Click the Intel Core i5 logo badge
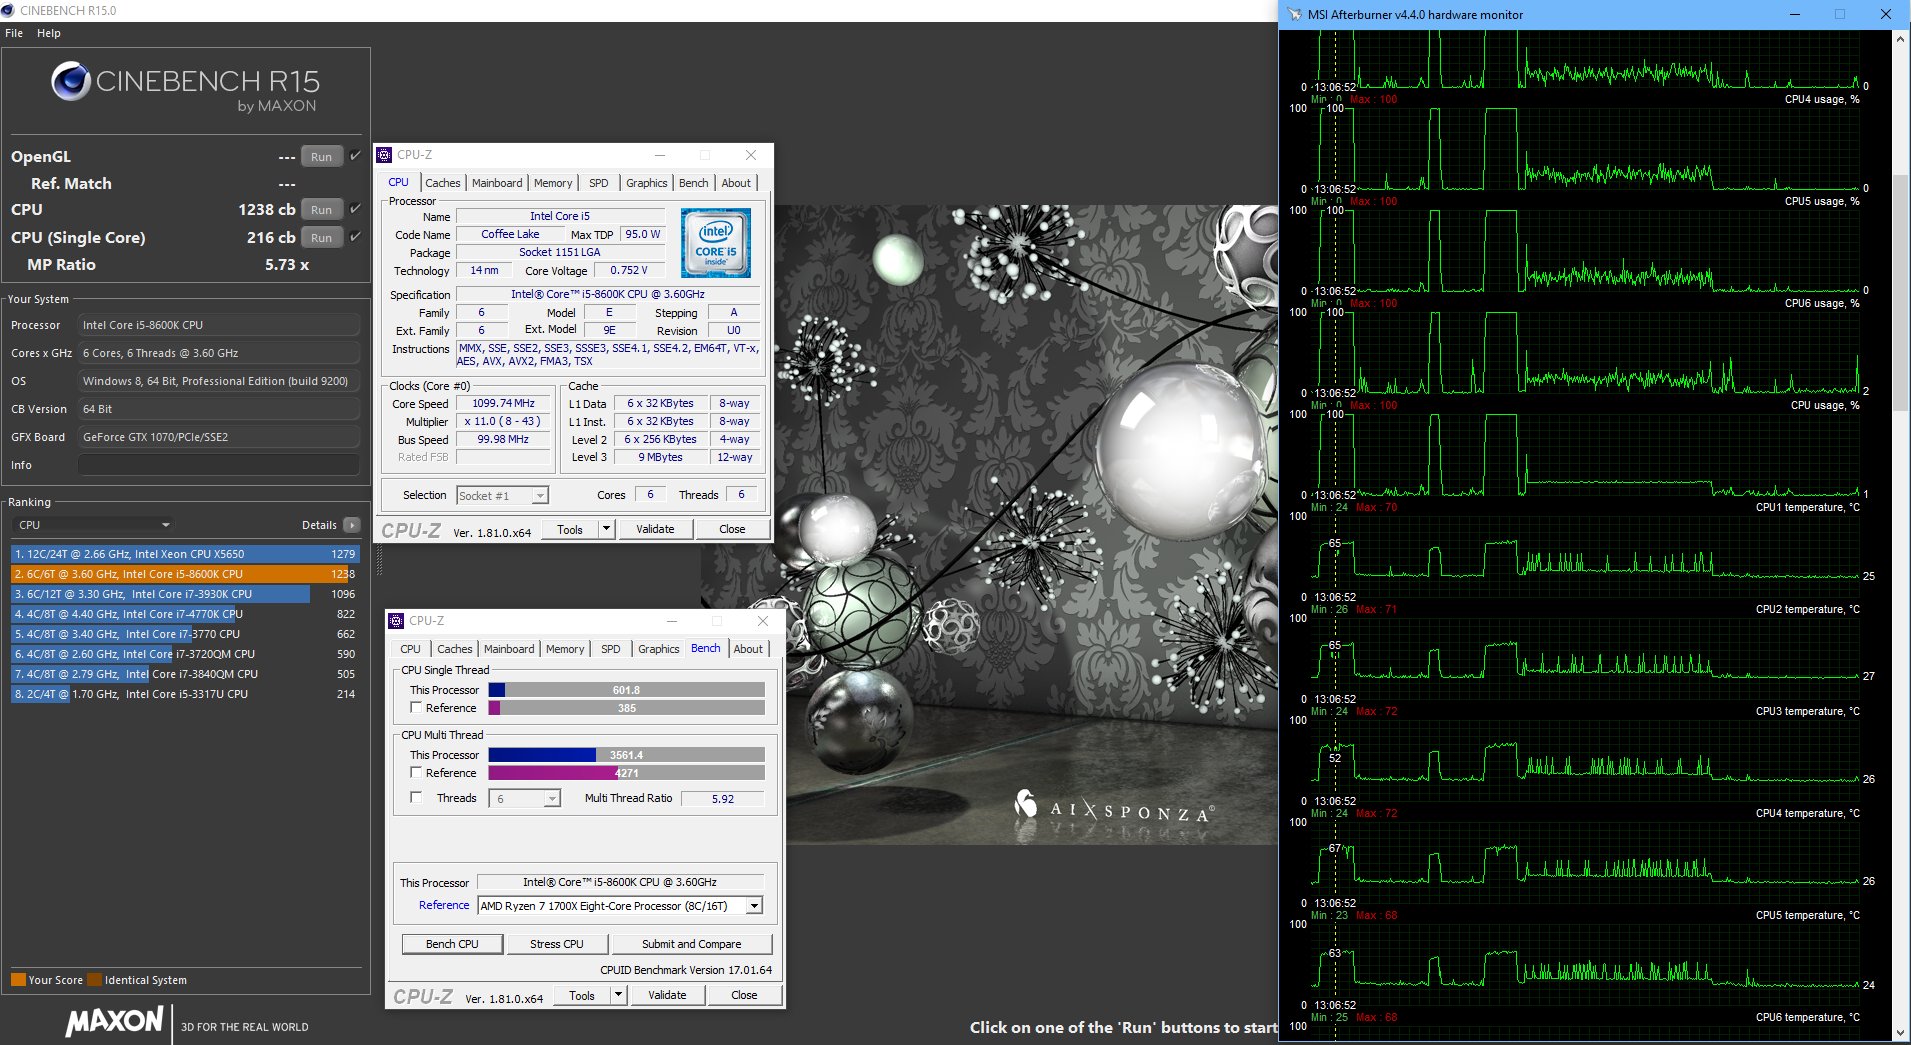The height and width of the screenshot is (1045, 1911). [715, 243]
